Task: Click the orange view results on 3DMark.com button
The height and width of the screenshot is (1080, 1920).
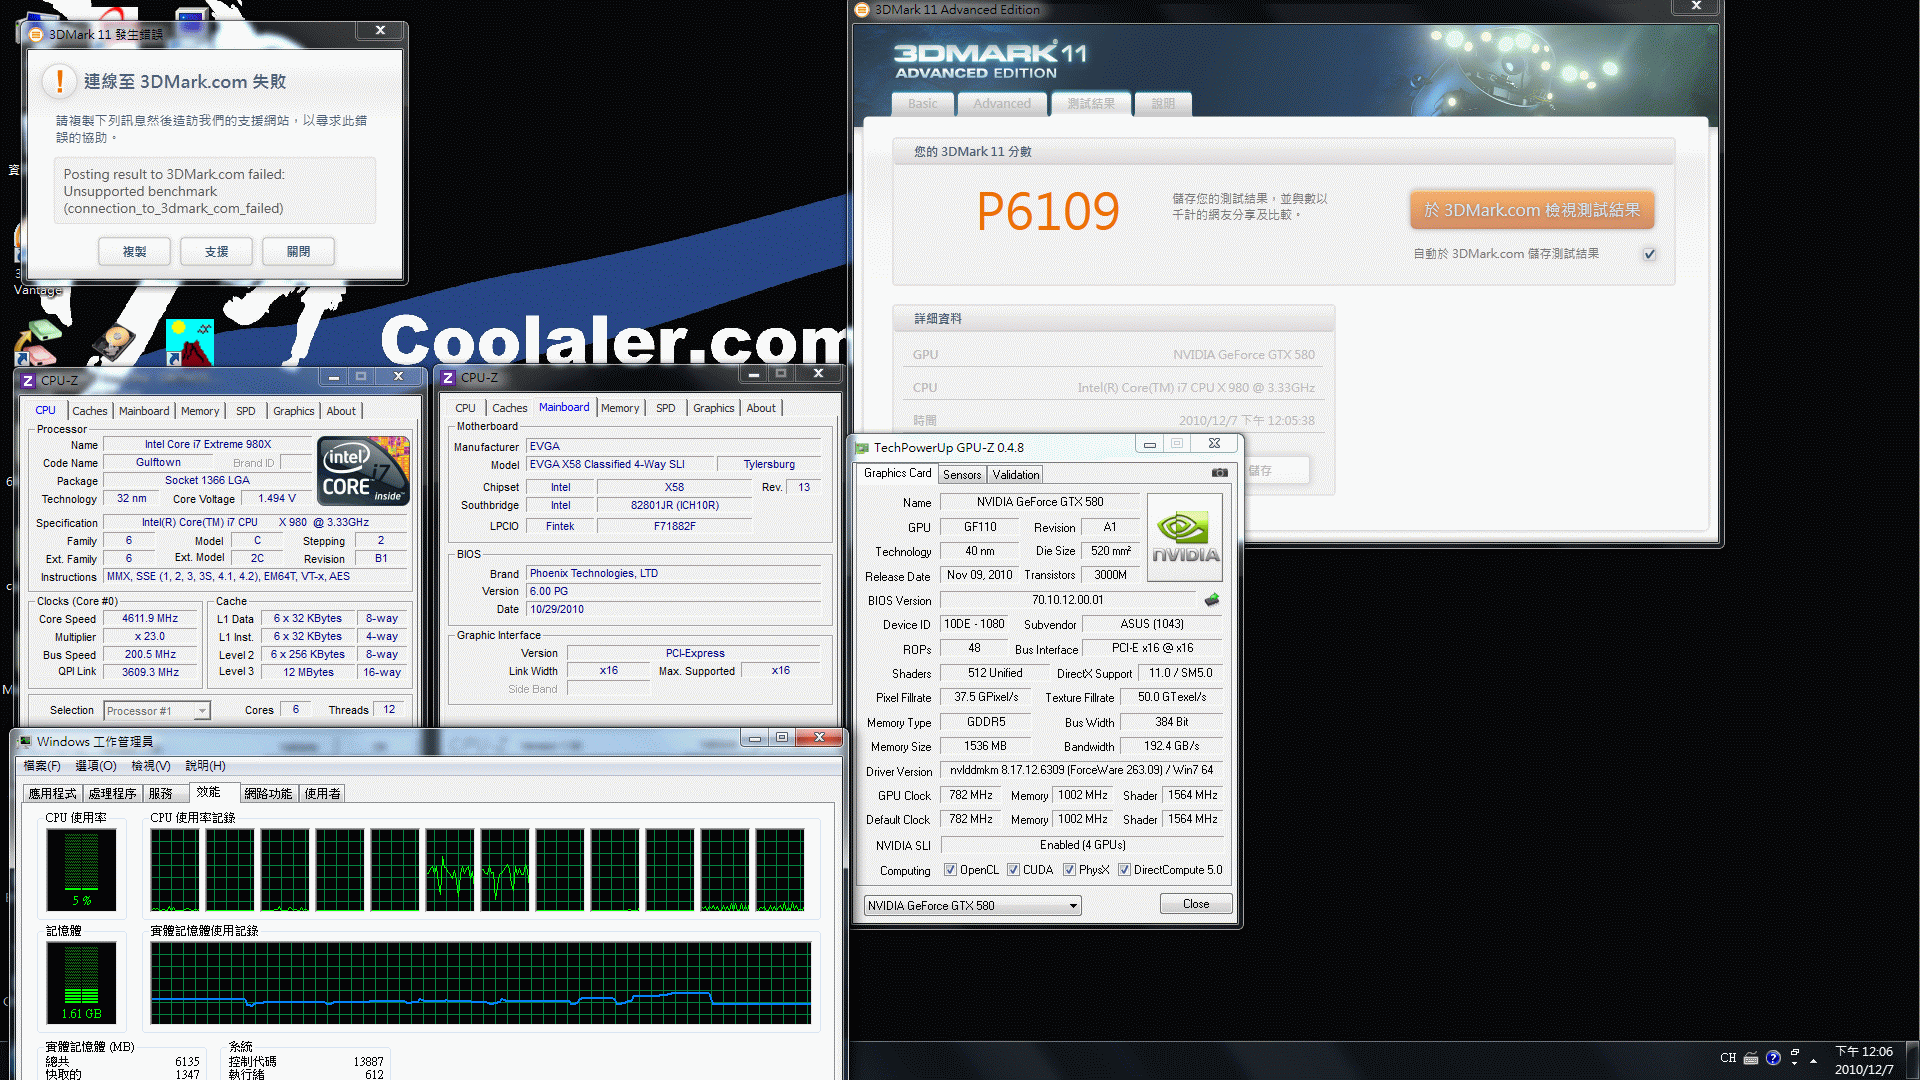Action: 1532,210
